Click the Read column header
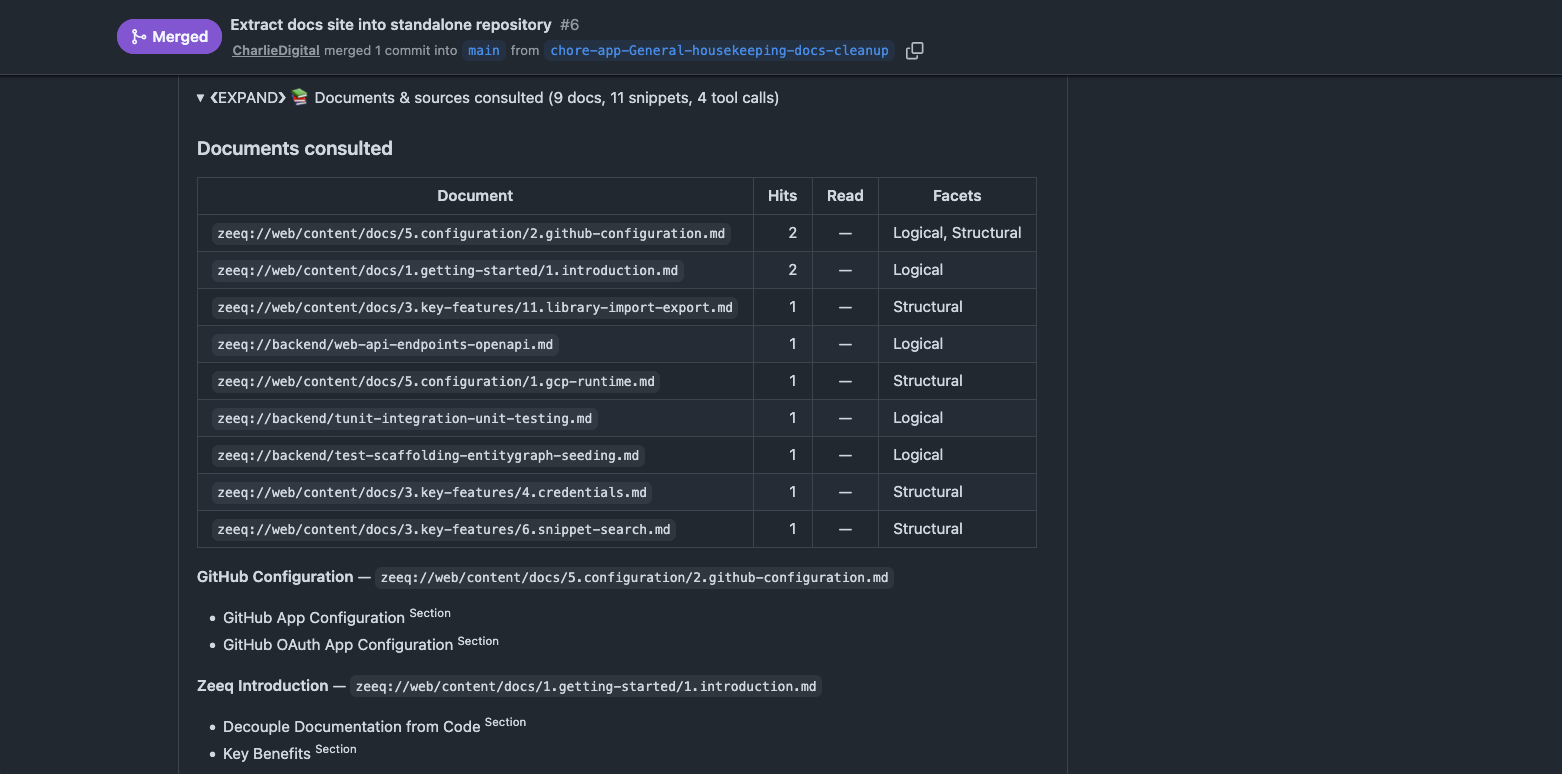This screenshot has width=1562, height=774. click(845, 196)
